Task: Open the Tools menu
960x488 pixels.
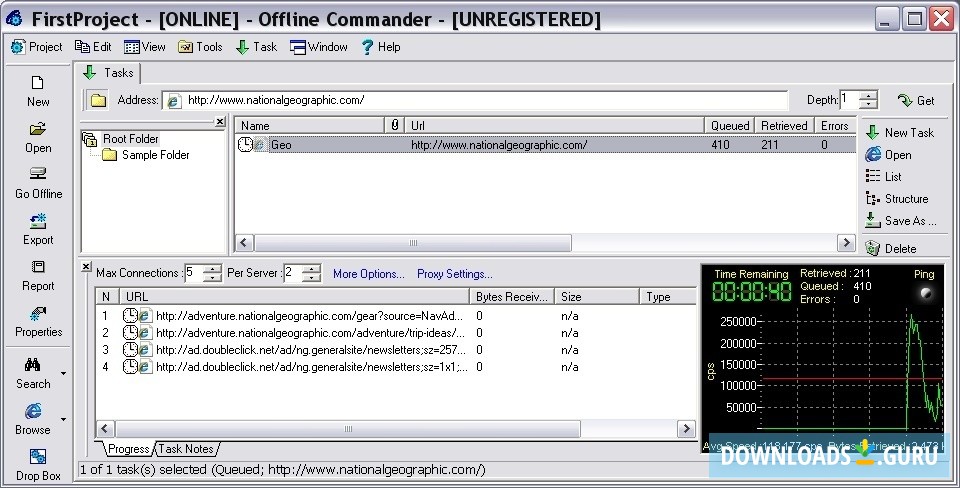Action: 200,47
